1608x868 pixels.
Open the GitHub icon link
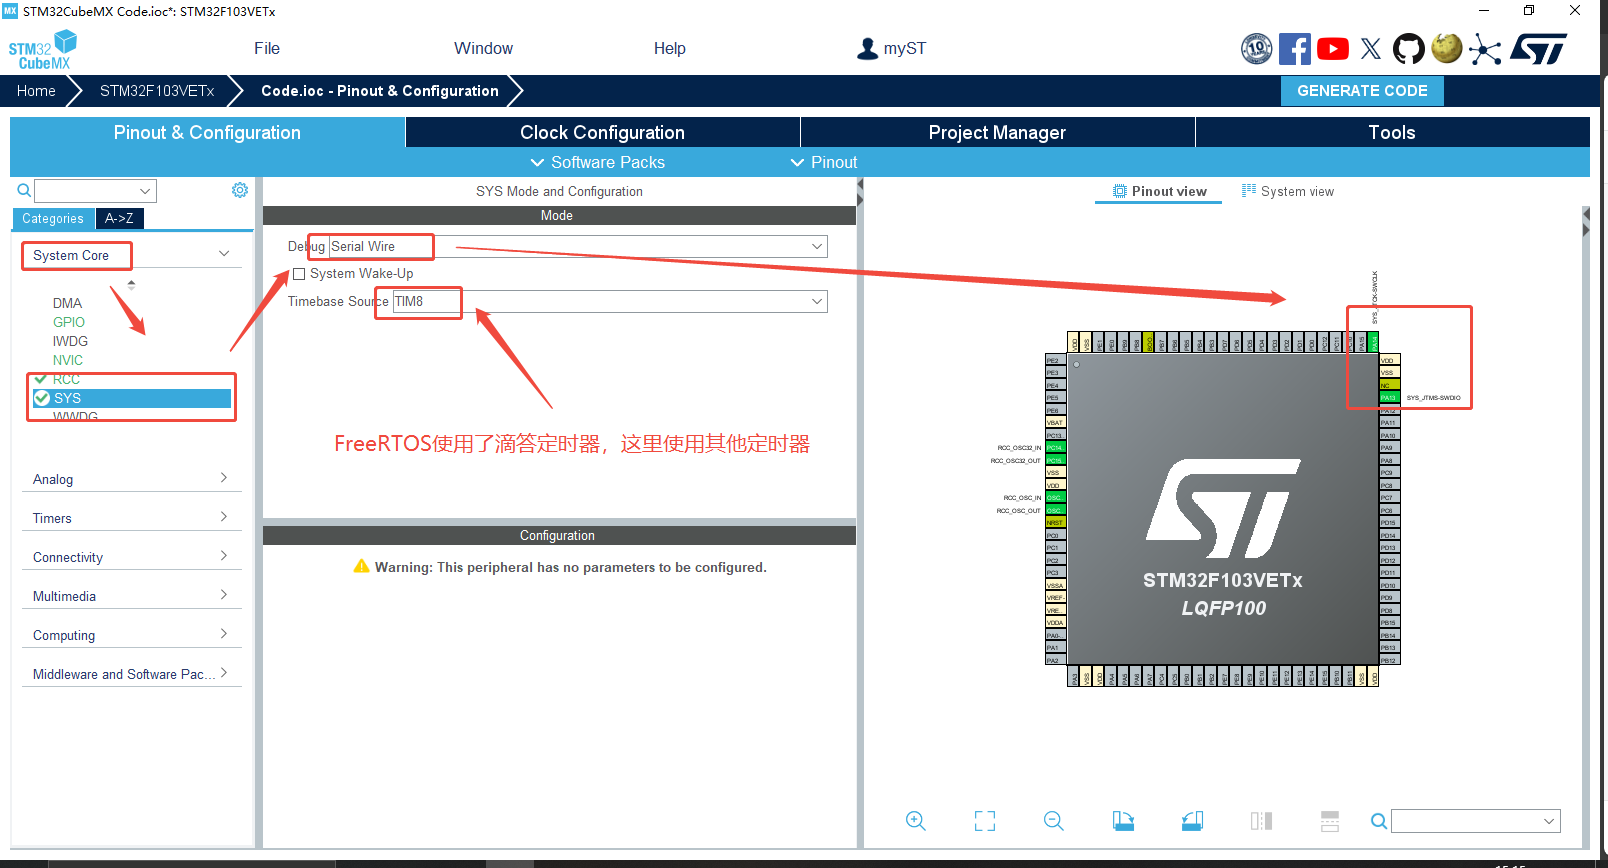pos(1409,48)
